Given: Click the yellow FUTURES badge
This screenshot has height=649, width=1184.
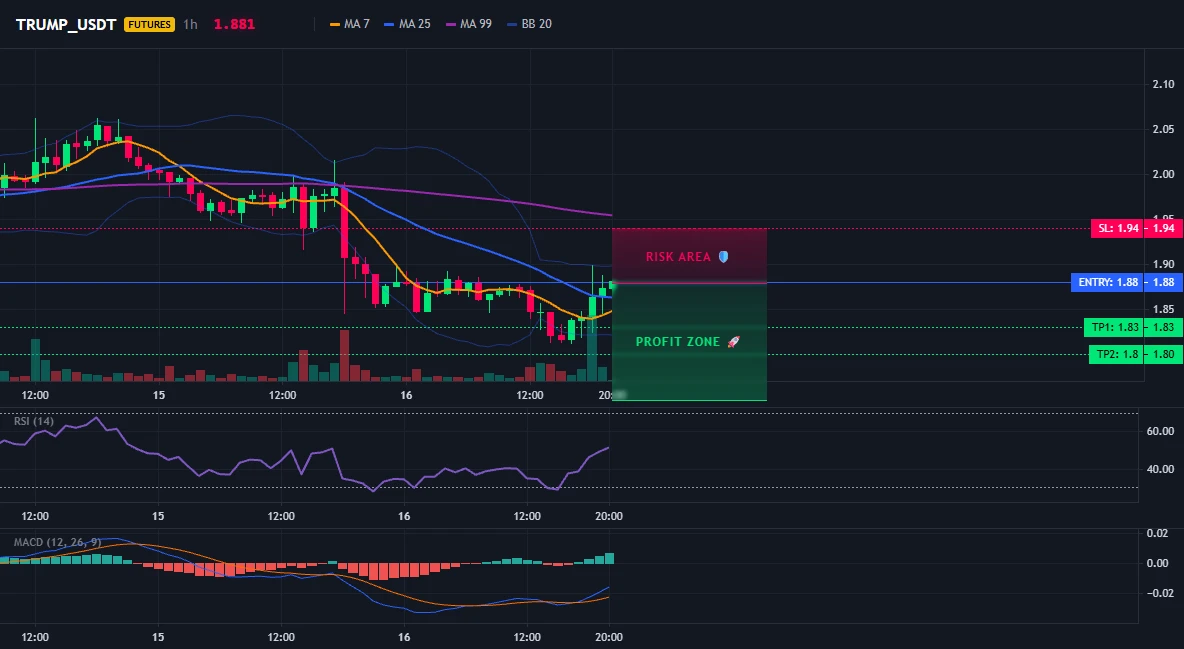Looking at the screenshot, I should pos(150,24).
